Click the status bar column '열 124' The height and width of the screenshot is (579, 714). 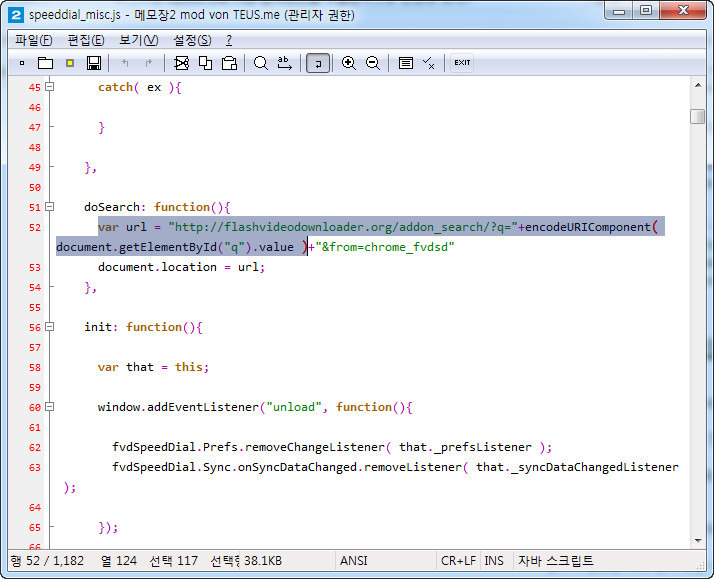pyautogui.click(x=119, y=560)
